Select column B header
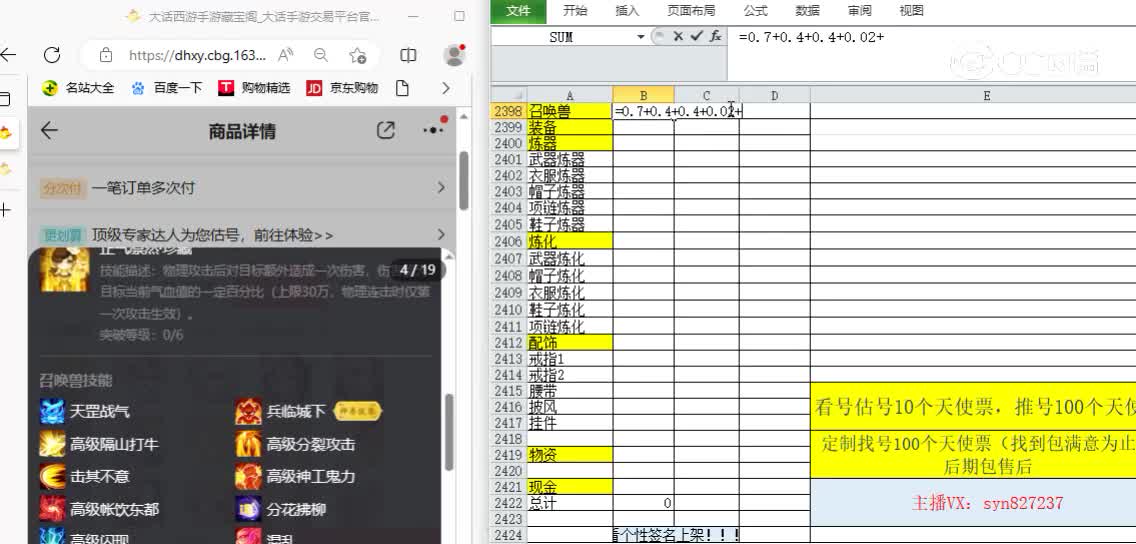 pyautogui.click(x=643, y=95)
